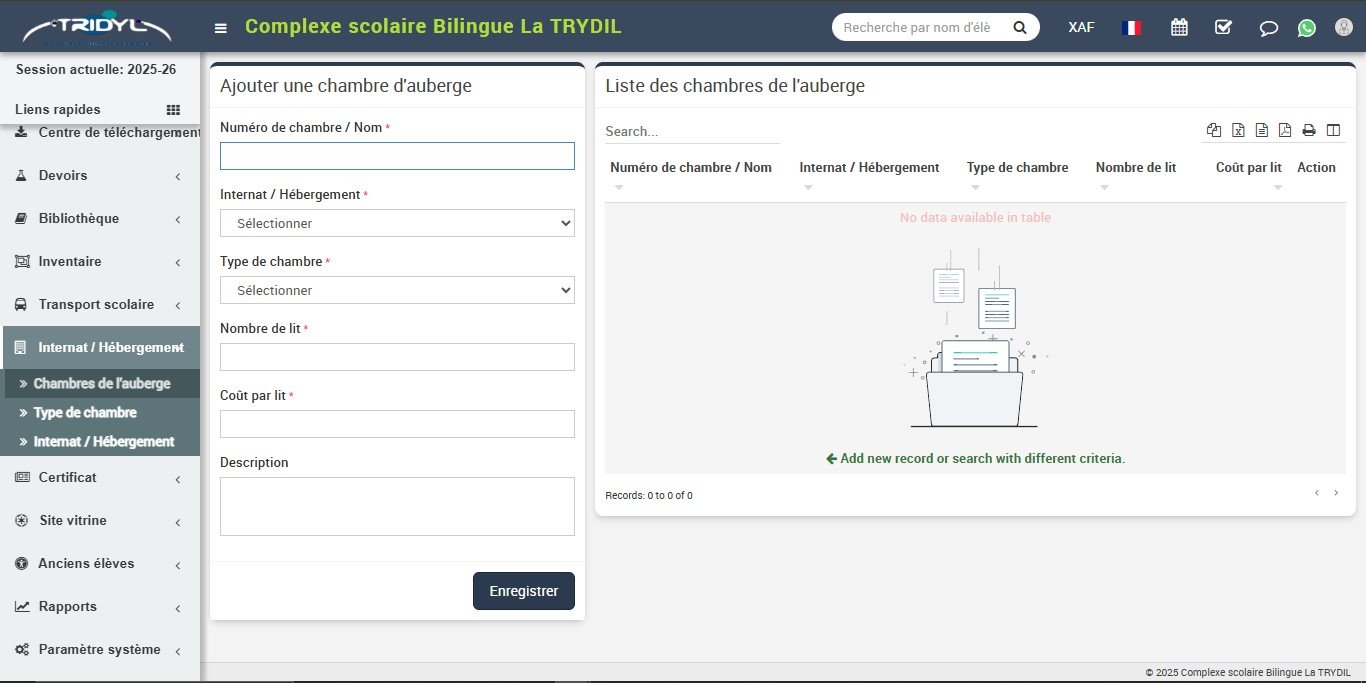
Task: Click the Numéro de chambre input field
Action: tap(397, 156)
